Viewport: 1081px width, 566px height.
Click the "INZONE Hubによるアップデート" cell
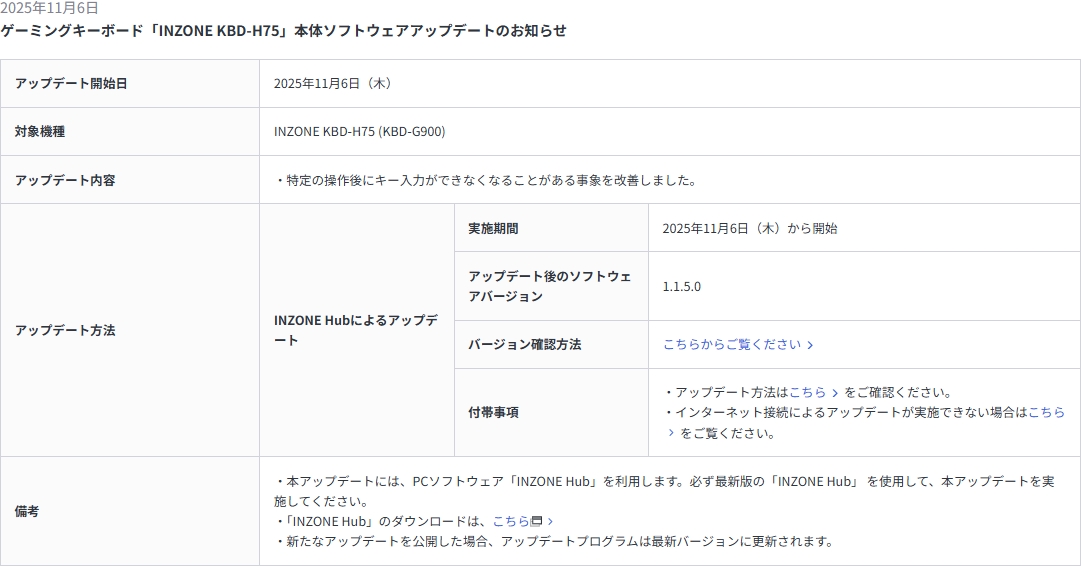coord(356,330)
